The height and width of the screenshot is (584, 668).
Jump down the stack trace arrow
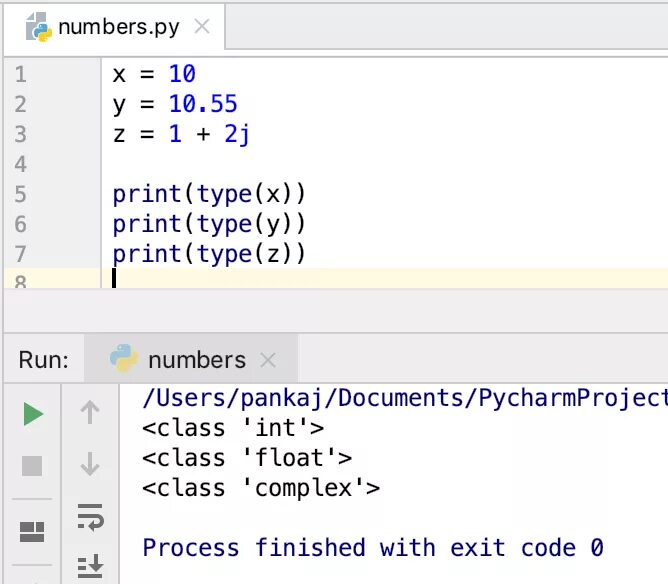click(90, 464)
